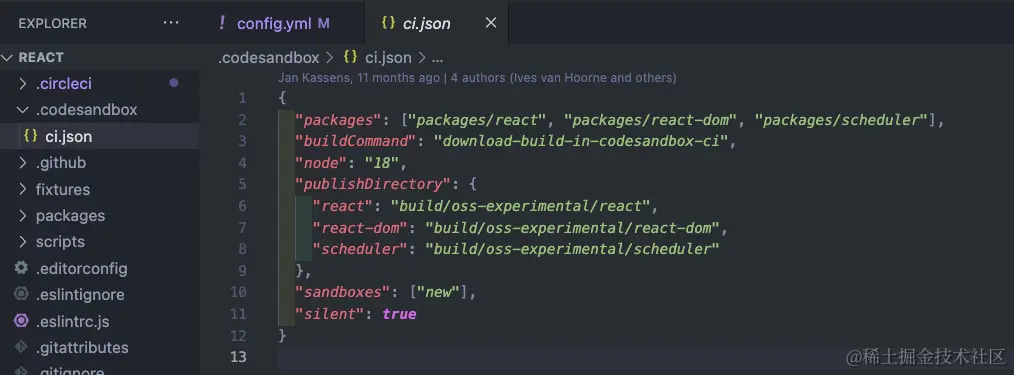Switch to the config.yml tab
Screen dimensions: 1014x375
tap(274, 23)
